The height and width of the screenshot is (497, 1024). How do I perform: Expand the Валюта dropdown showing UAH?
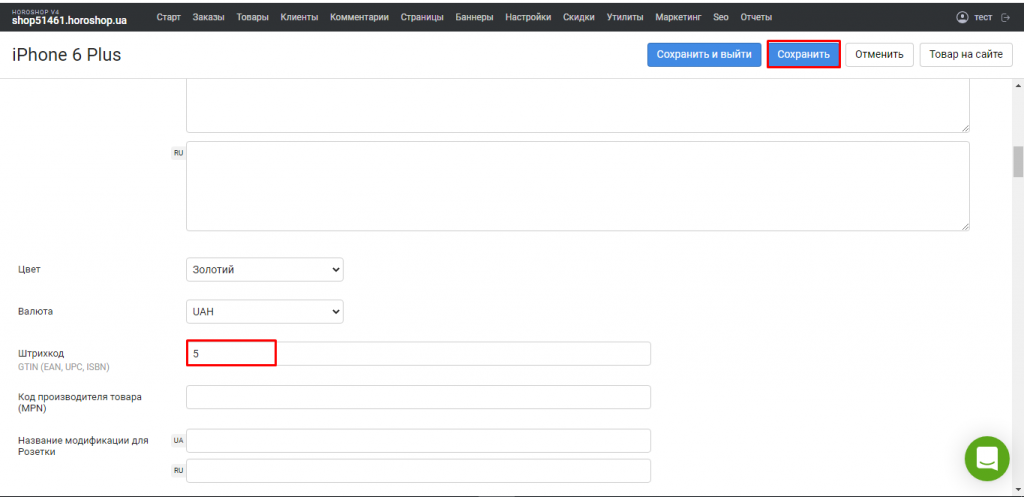tap(264, 312)
